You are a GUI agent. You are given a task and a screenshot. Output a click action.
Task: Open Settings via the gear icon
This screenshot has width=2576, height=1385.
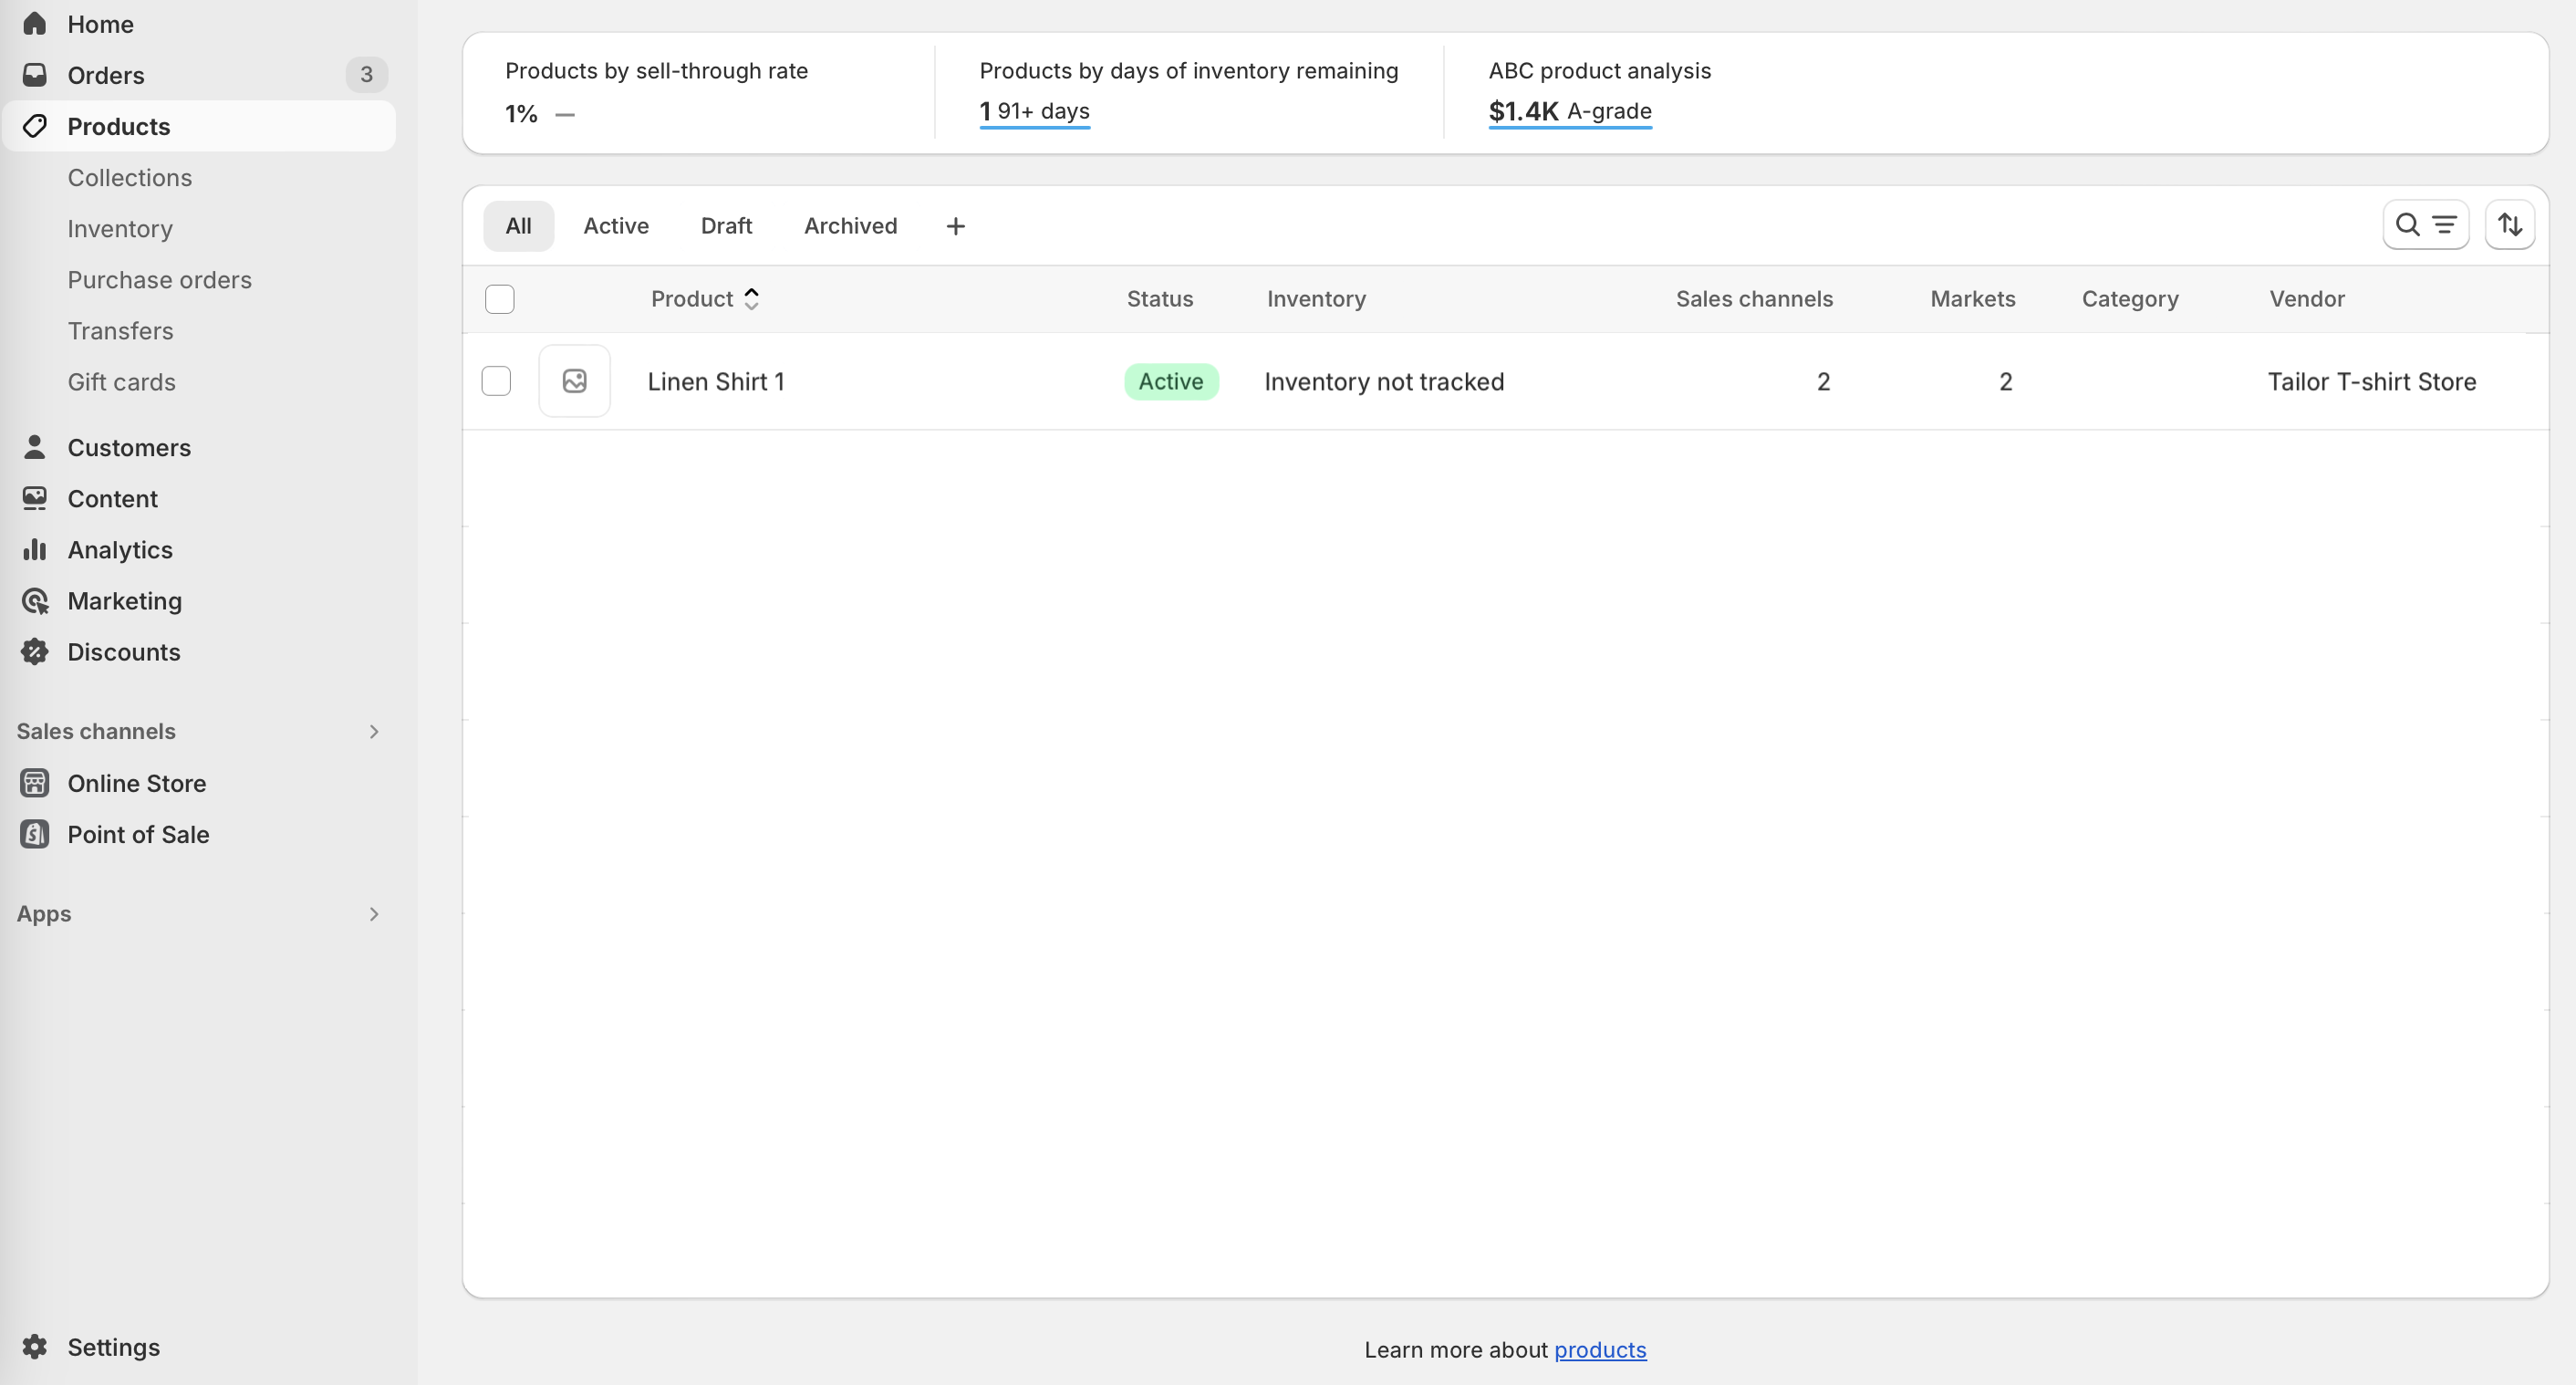click(x=35, y=1346)
